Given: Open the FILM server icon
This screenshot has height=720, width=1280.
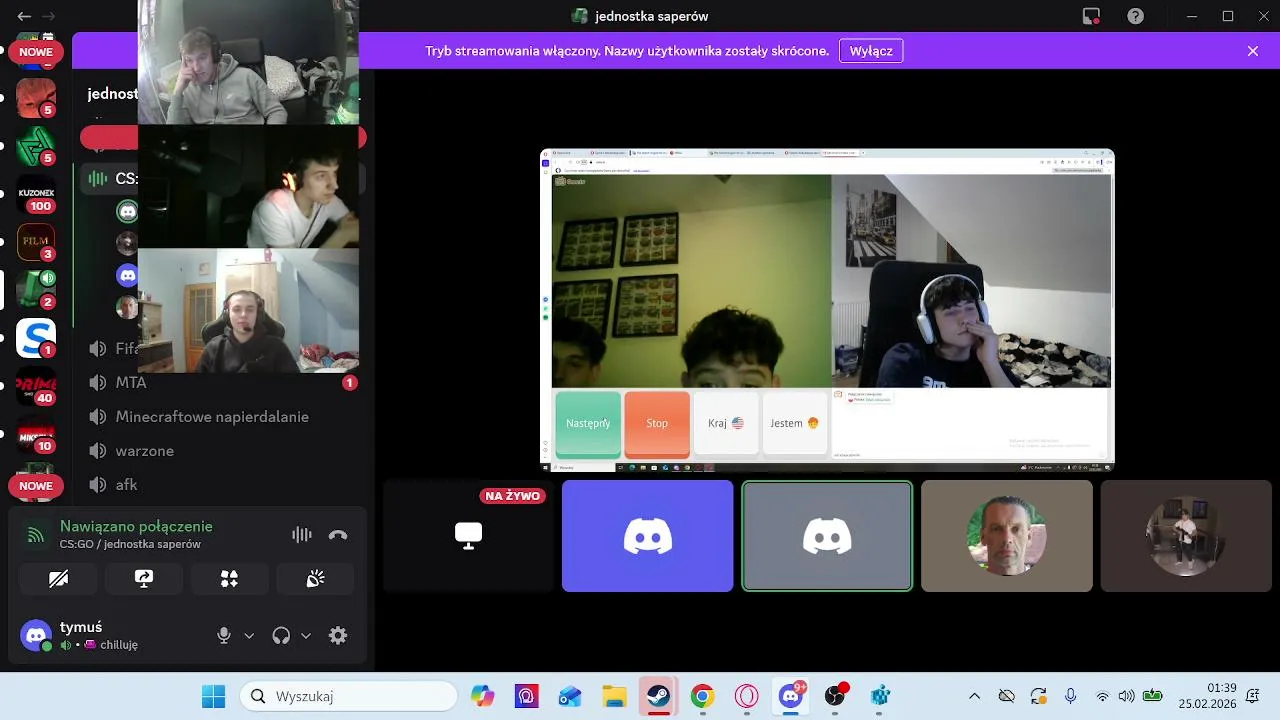Looking at the screenshot, I should point(36,242).
